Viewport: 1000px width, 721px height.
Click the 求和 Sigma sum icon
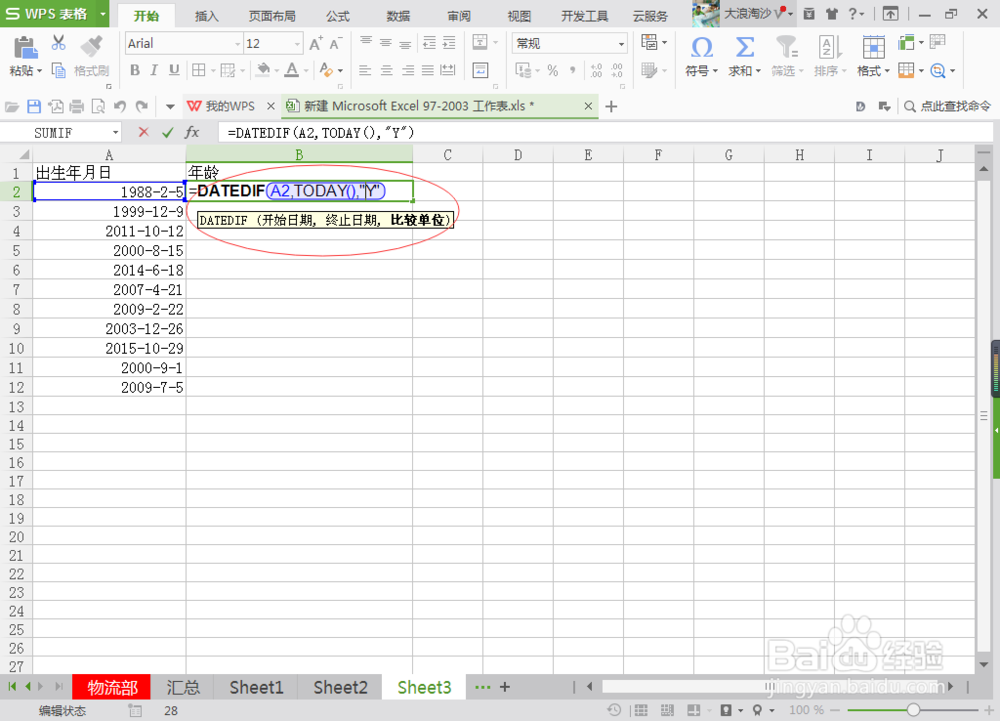744,48
